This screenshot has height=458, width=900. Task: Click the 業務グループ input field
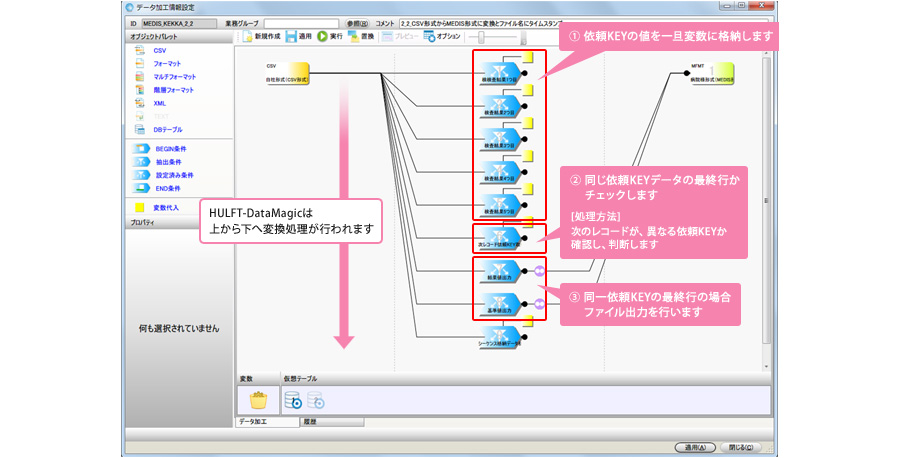pos(299,21)
